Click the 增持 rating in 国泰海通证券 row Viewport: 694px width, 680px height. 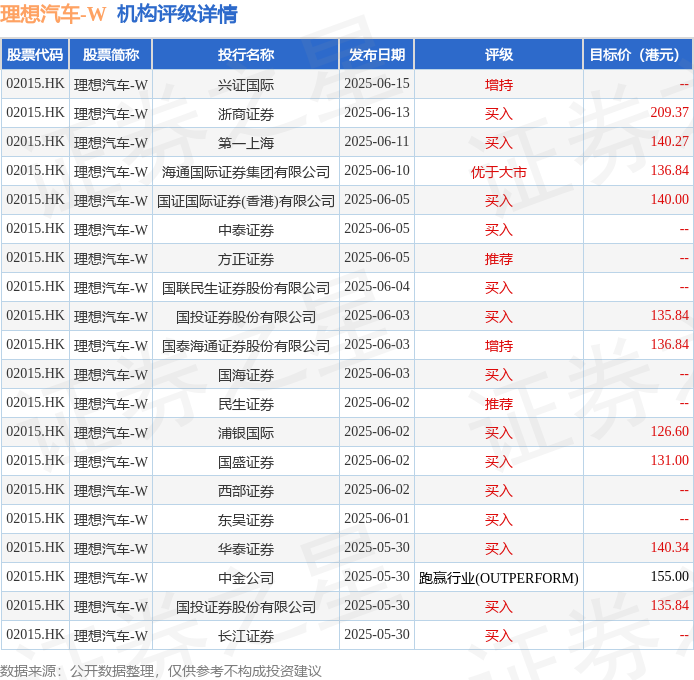point(498,346)
